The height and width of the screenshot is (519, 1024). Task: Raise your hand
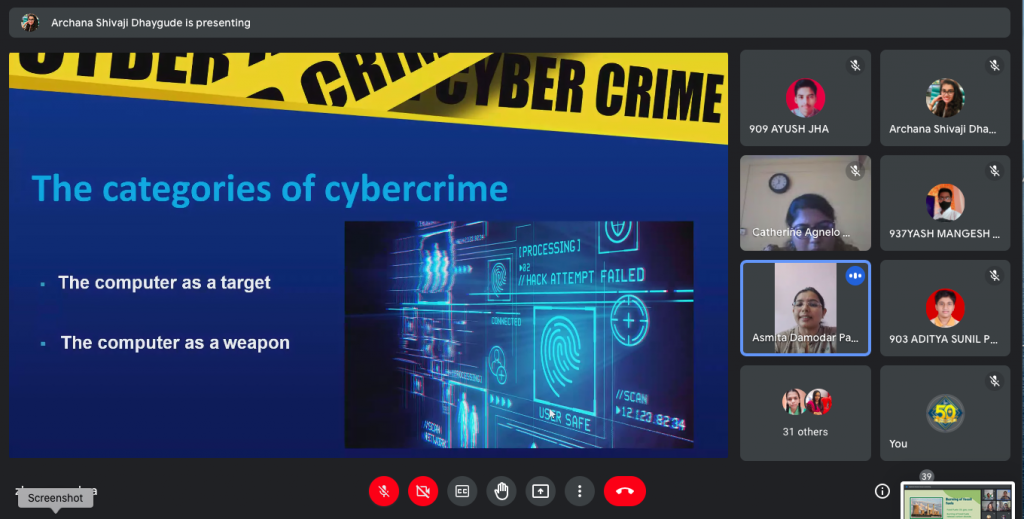[x=501, y=491]
